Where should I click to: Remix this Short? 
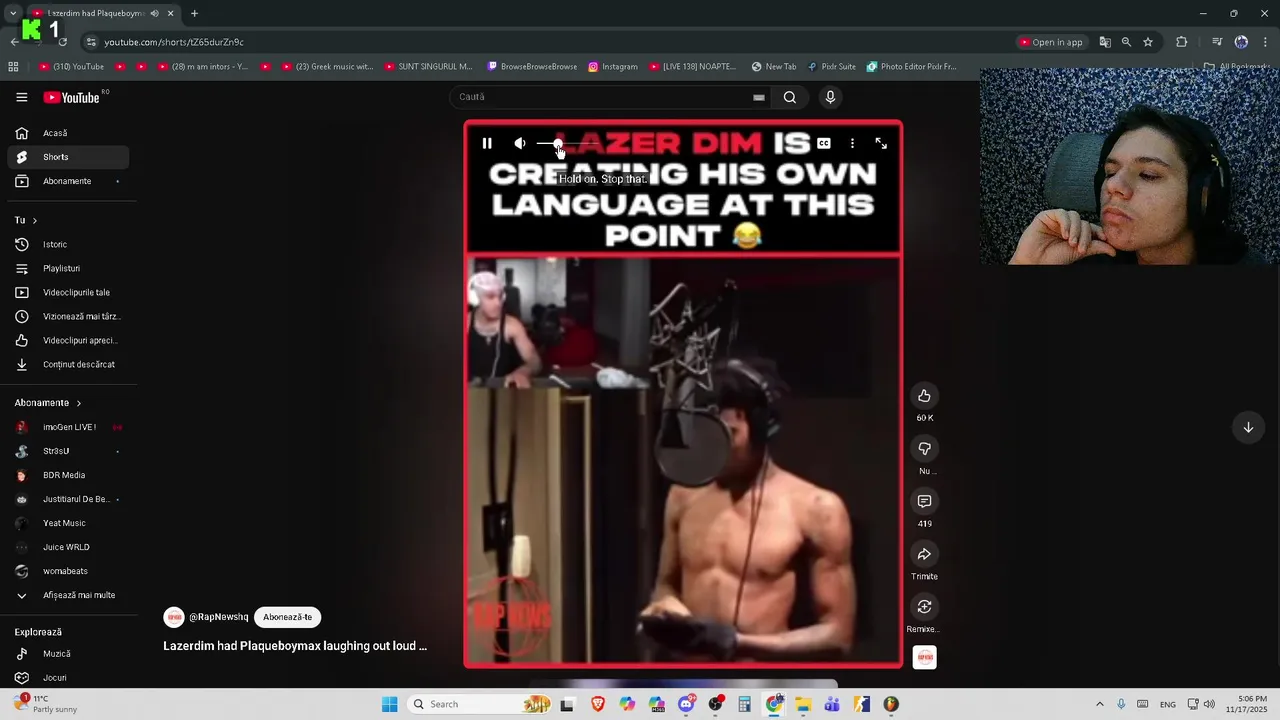coord(924,607)
